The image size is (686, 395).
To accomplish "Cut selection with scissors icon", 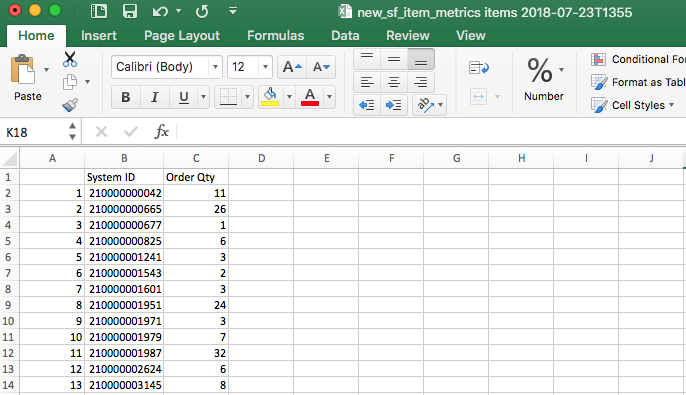I will pos(70,59).
